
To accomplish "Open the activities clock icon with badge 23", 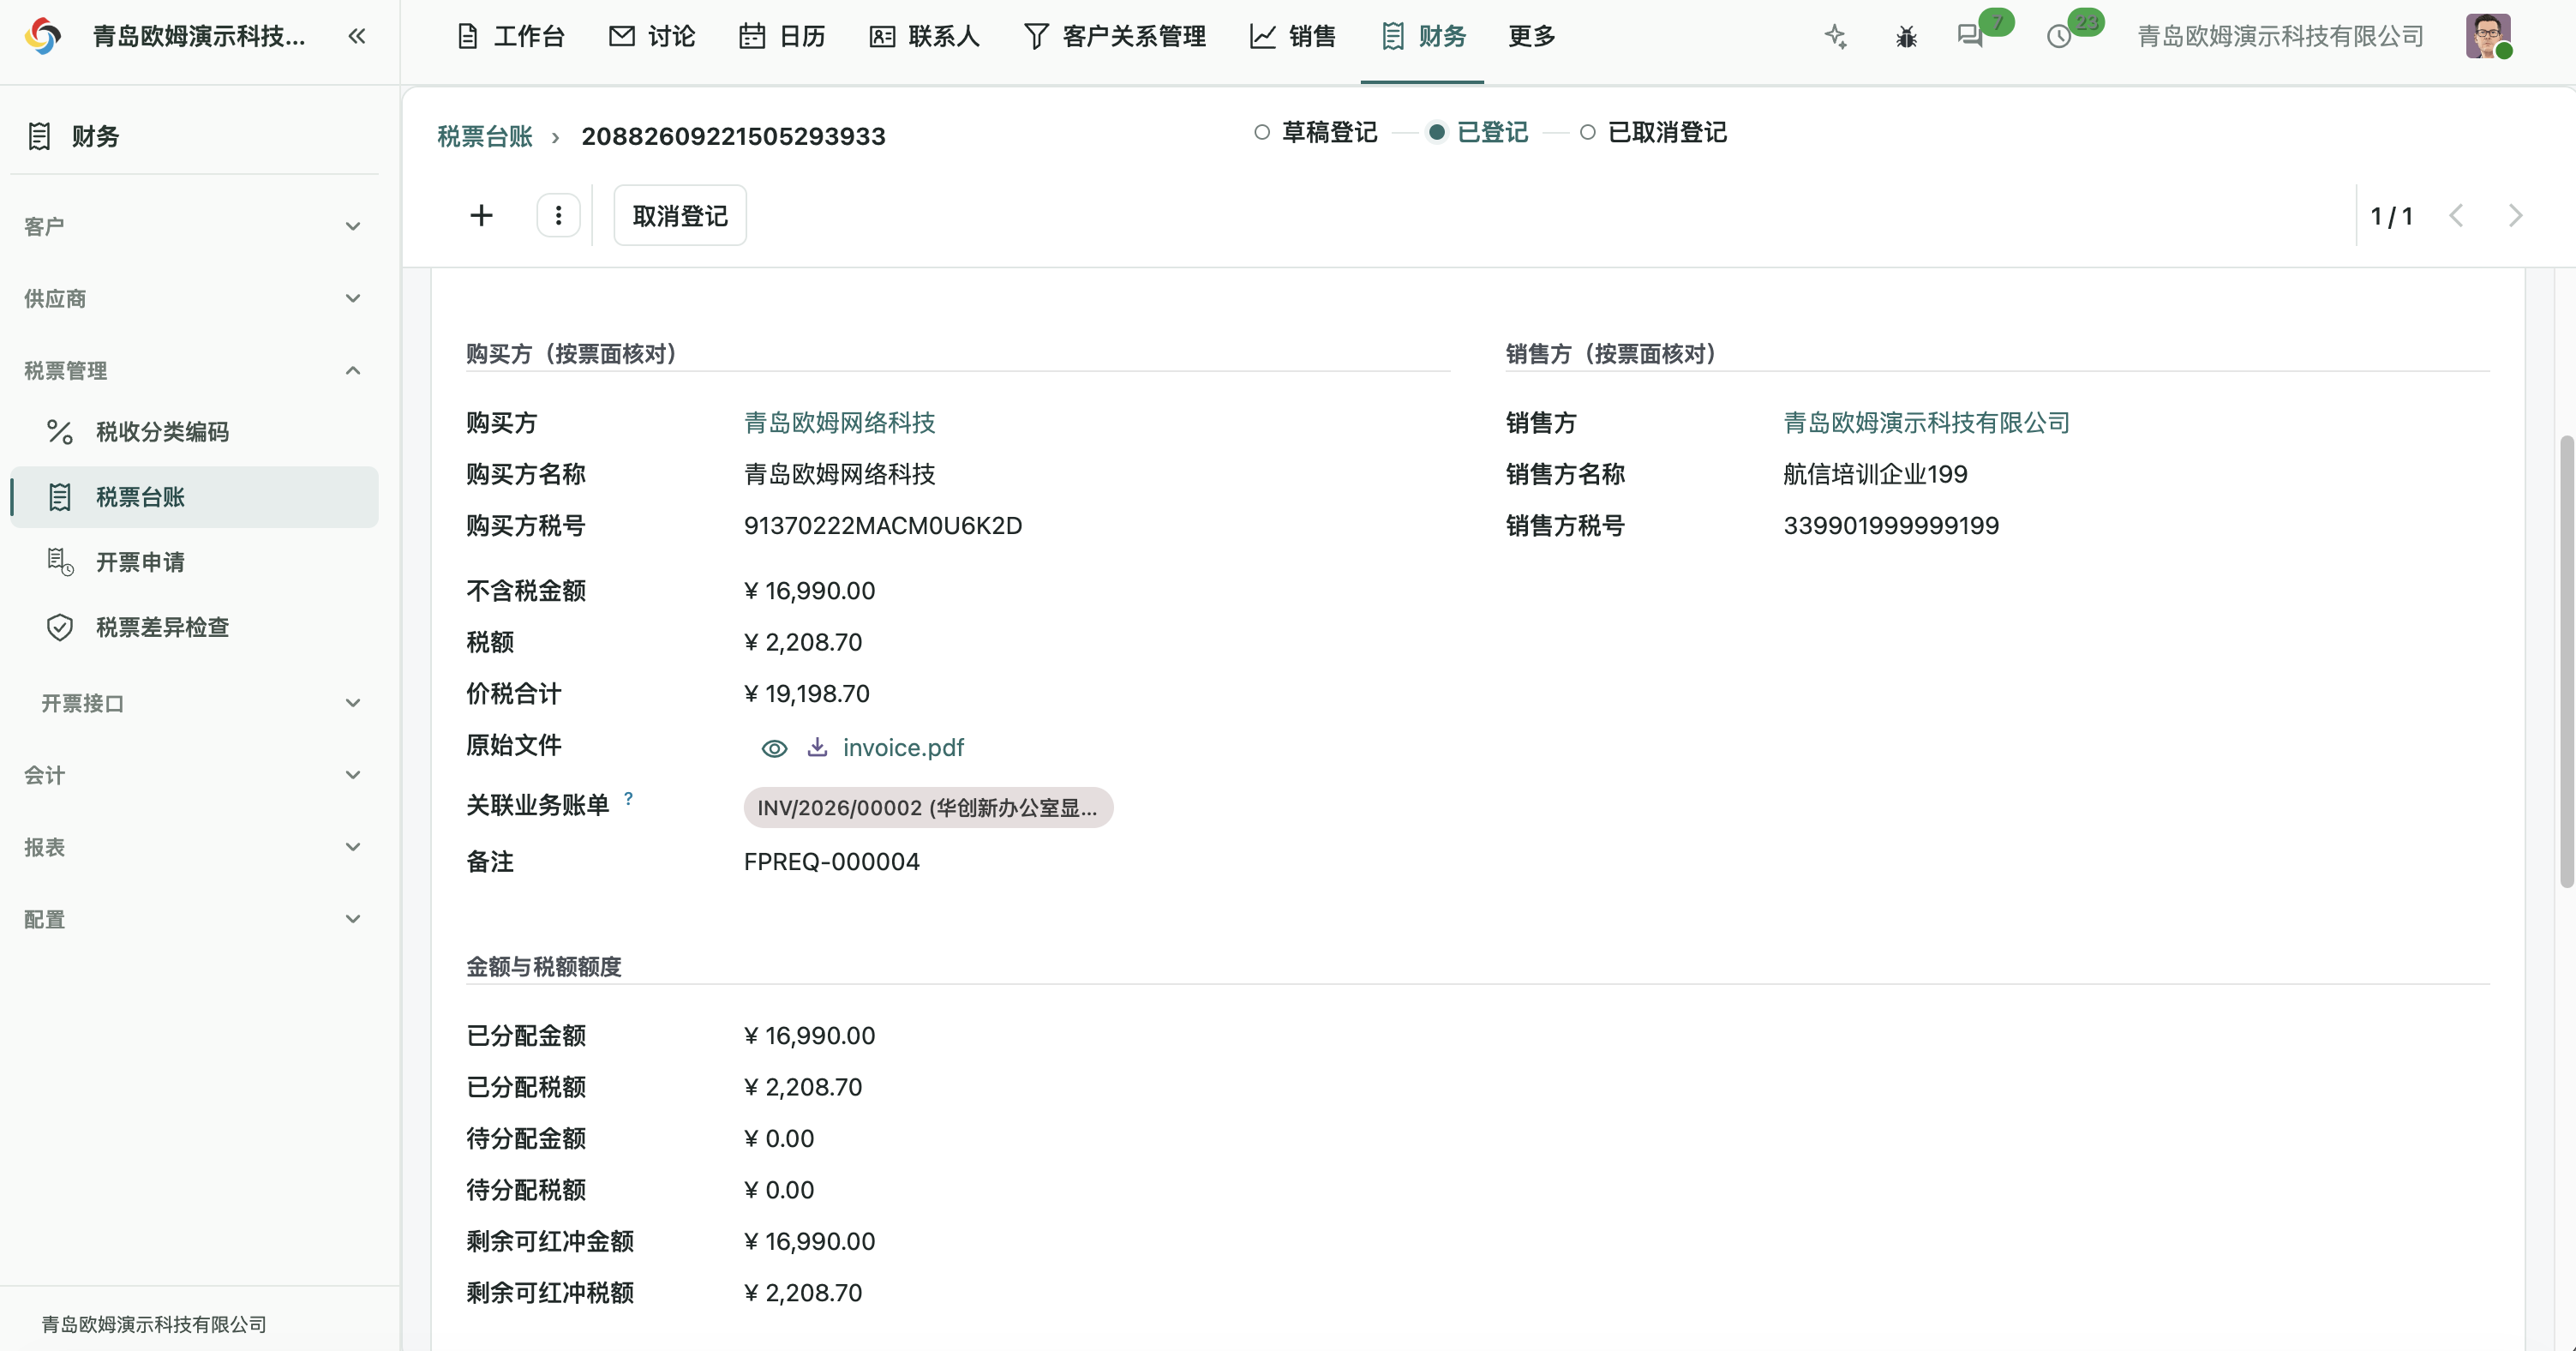I will (2059, 37).
